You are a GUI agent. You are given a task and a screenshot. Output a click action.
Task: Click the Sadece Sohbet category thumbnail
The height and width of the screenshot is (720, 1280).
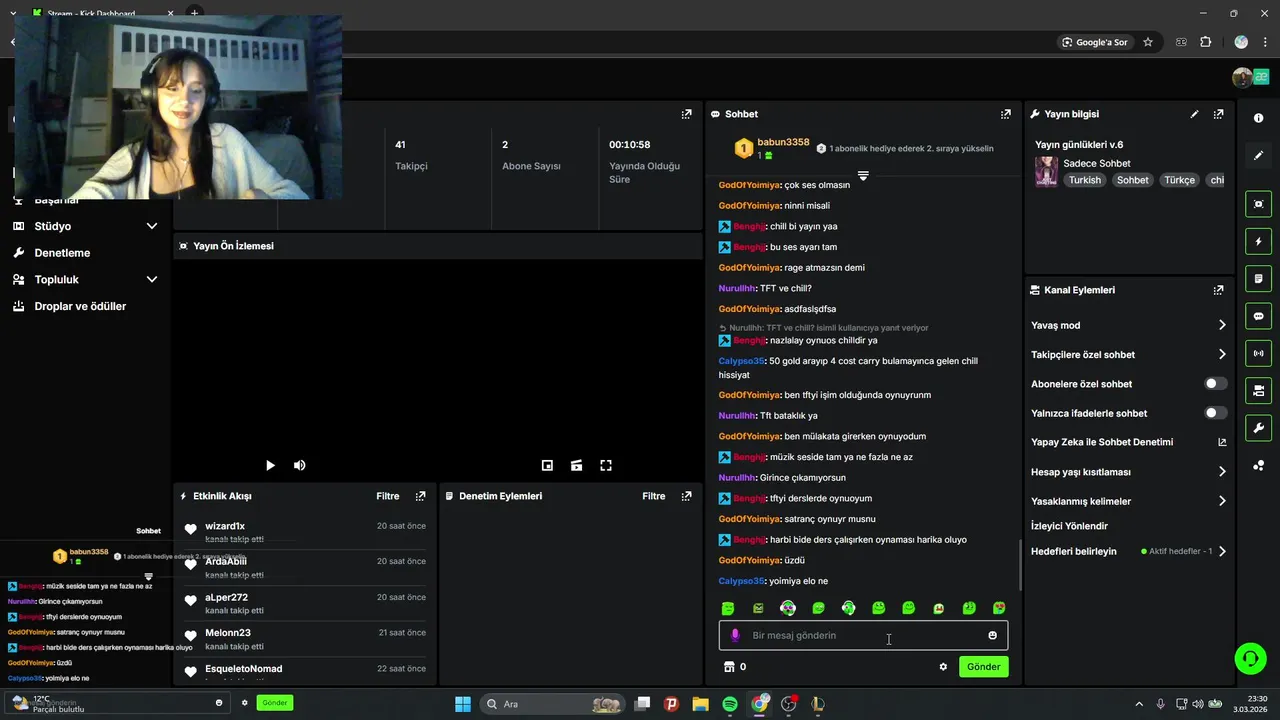1046,171
